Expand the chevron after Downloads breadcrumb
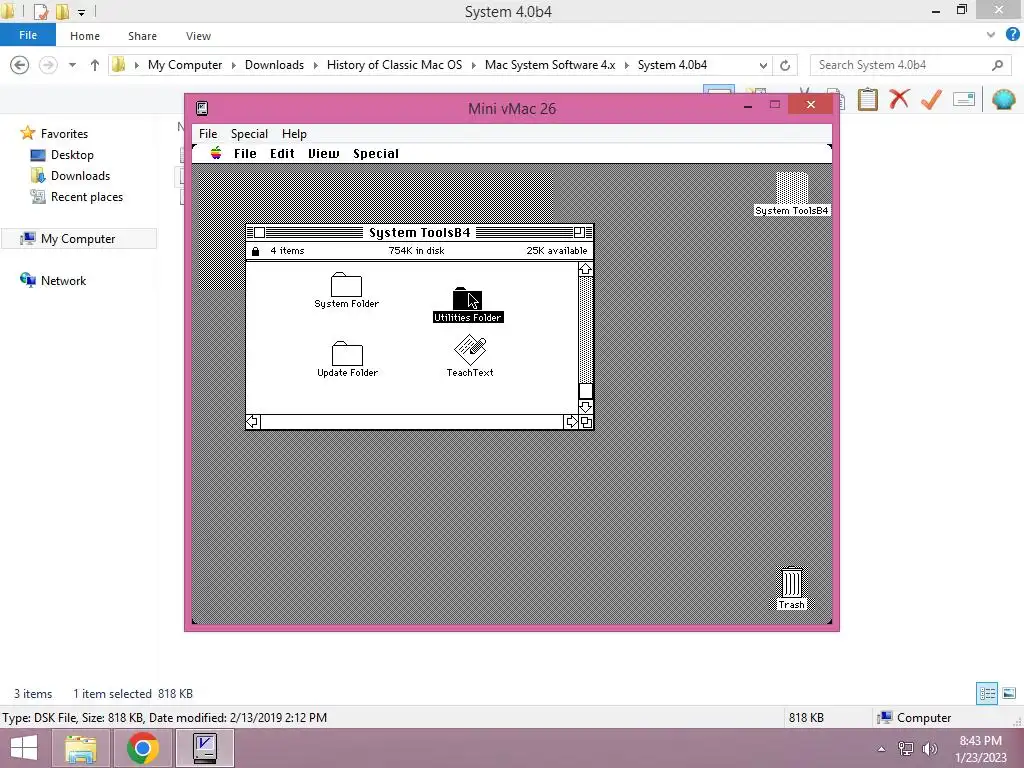 tap(315, 65)
